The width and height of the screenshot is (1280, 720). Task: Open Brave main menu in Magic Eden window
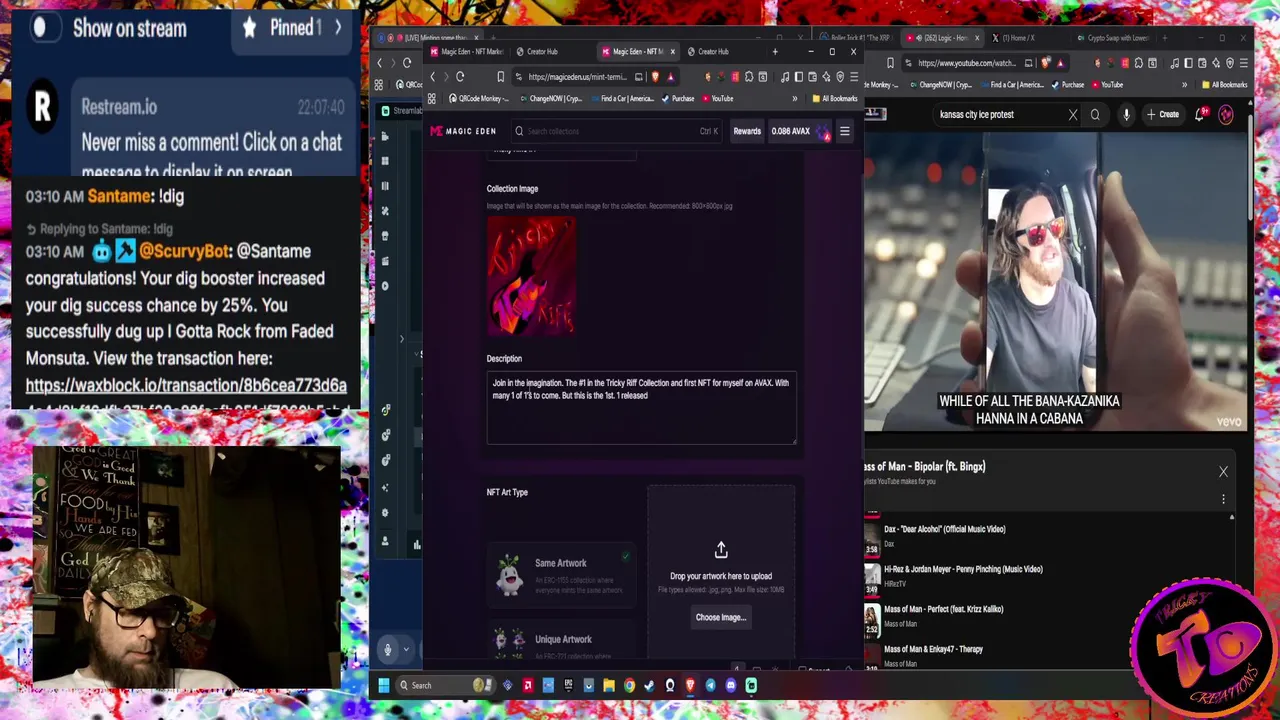[853, 77]
